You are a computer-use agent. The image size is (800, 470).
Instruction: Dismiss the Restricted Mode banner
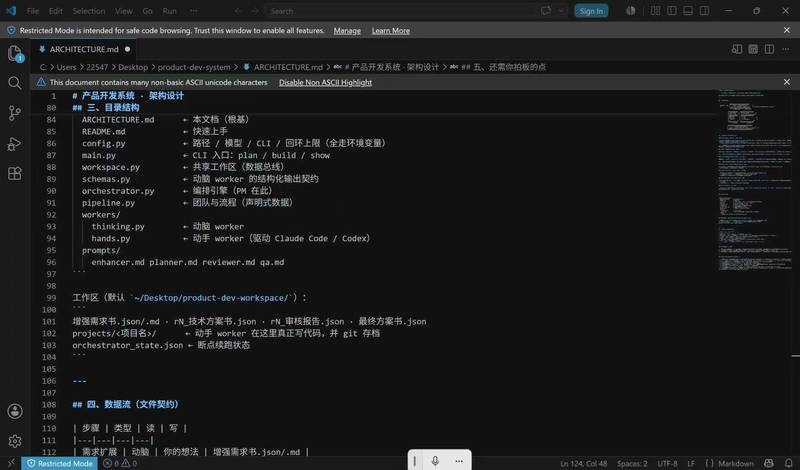787,31
